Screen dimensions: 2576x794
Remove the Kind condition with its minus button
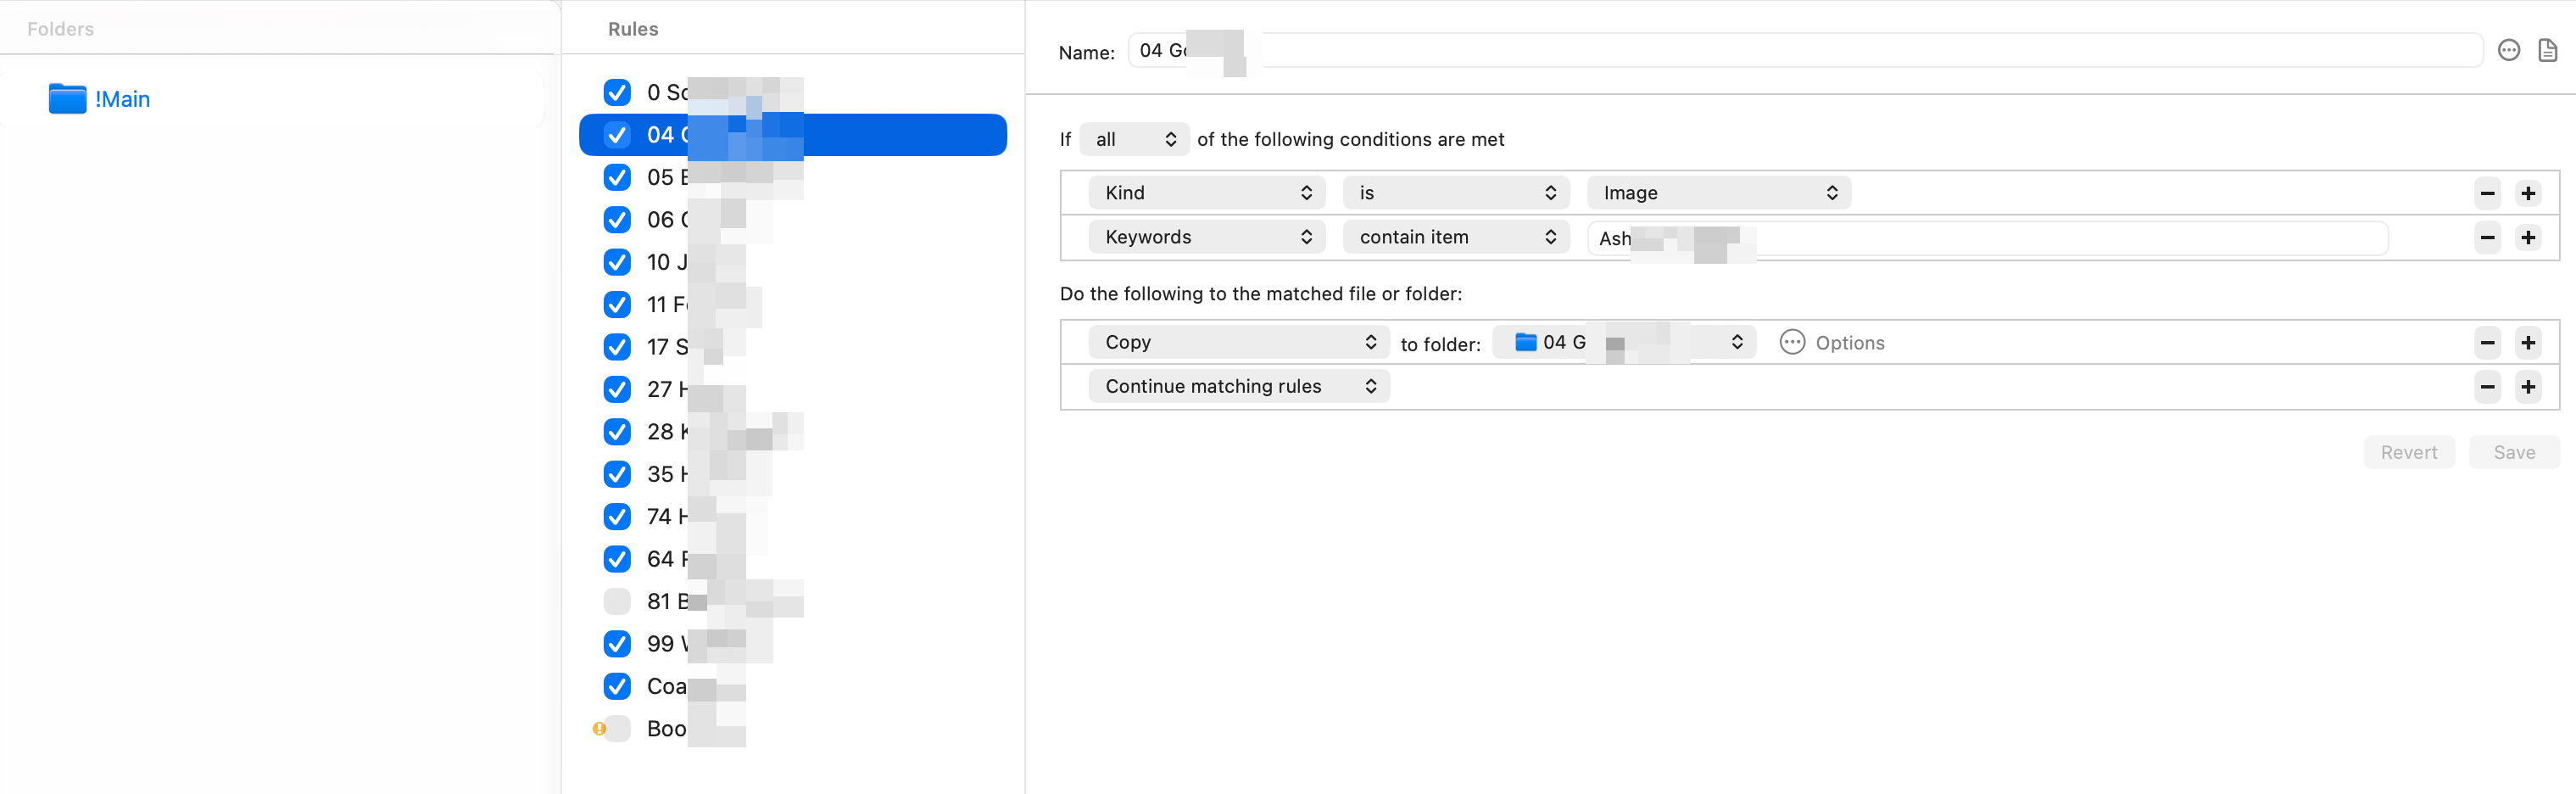click(2487, 193)
